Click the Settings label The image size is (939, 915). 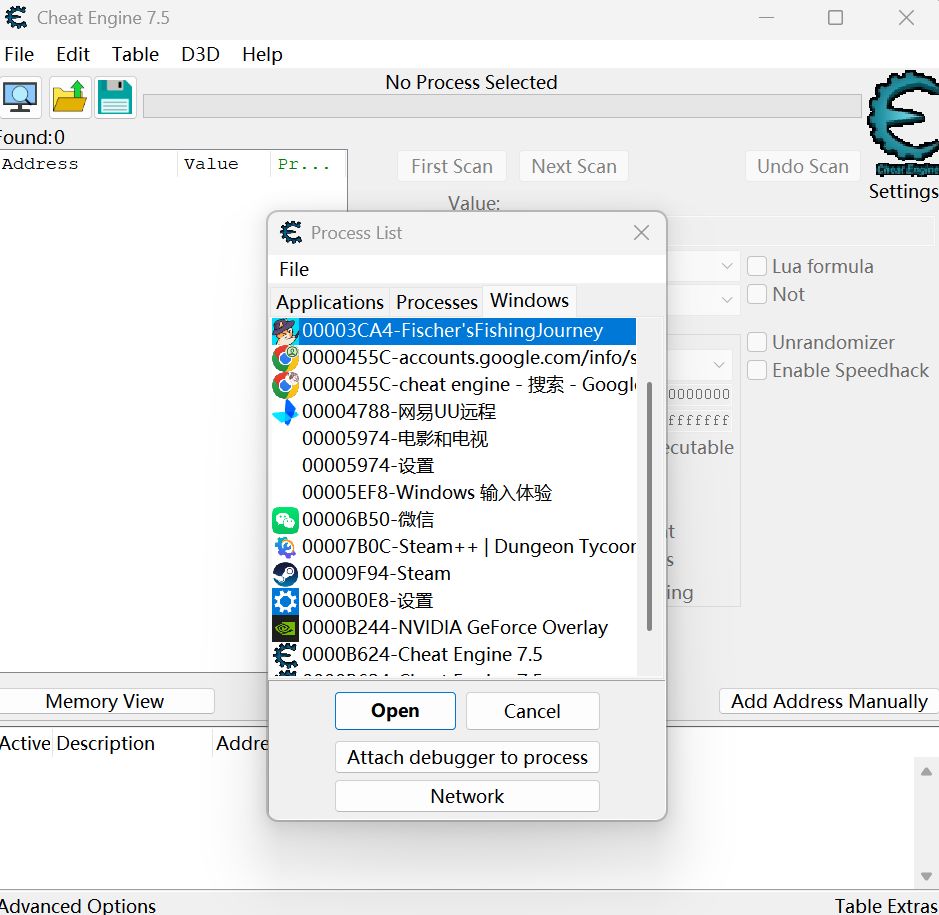pos(903,191)
